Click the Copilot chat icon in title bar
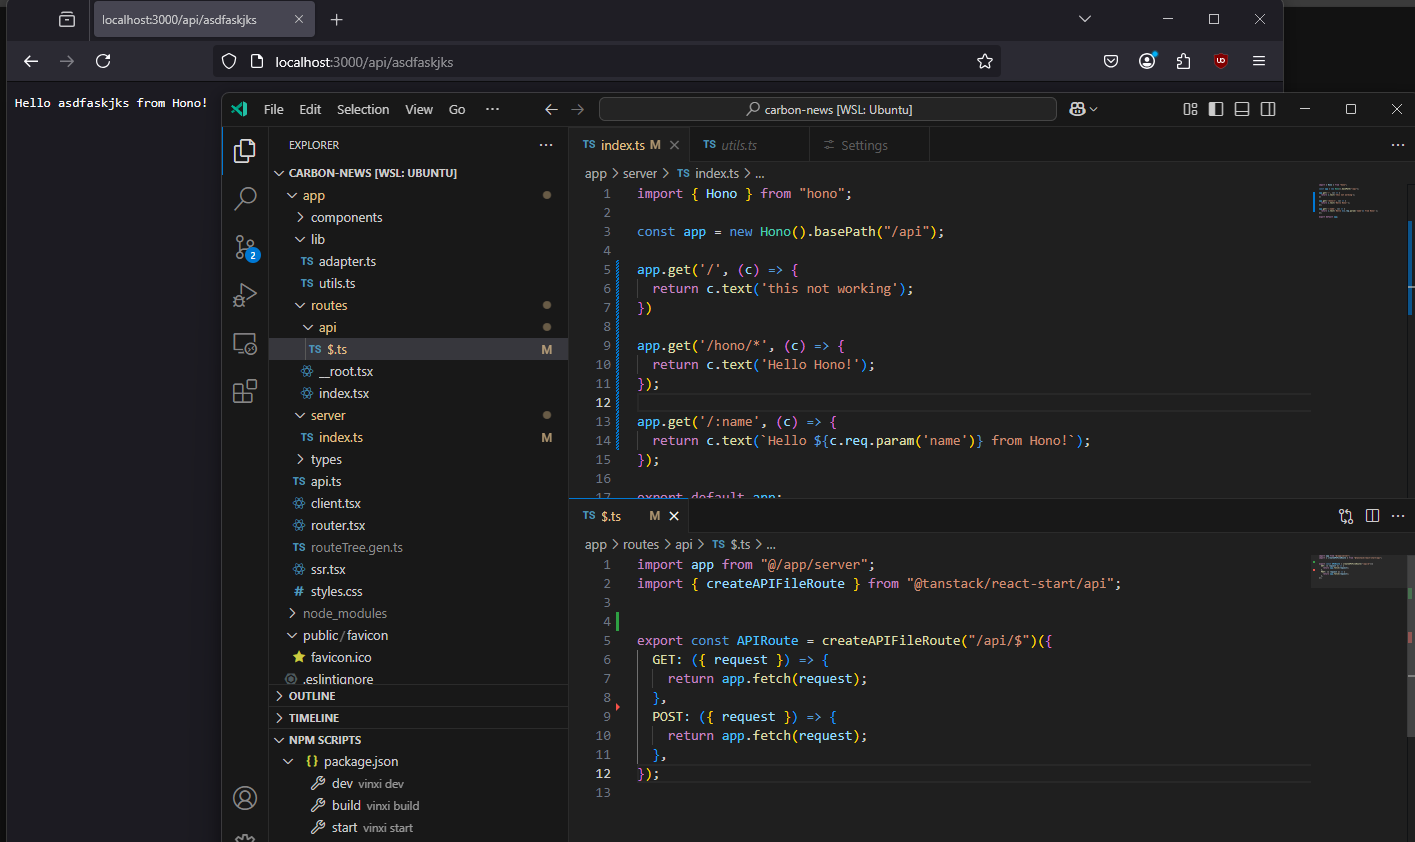This screenshot has height=842, width=1415. point(1078,109)
